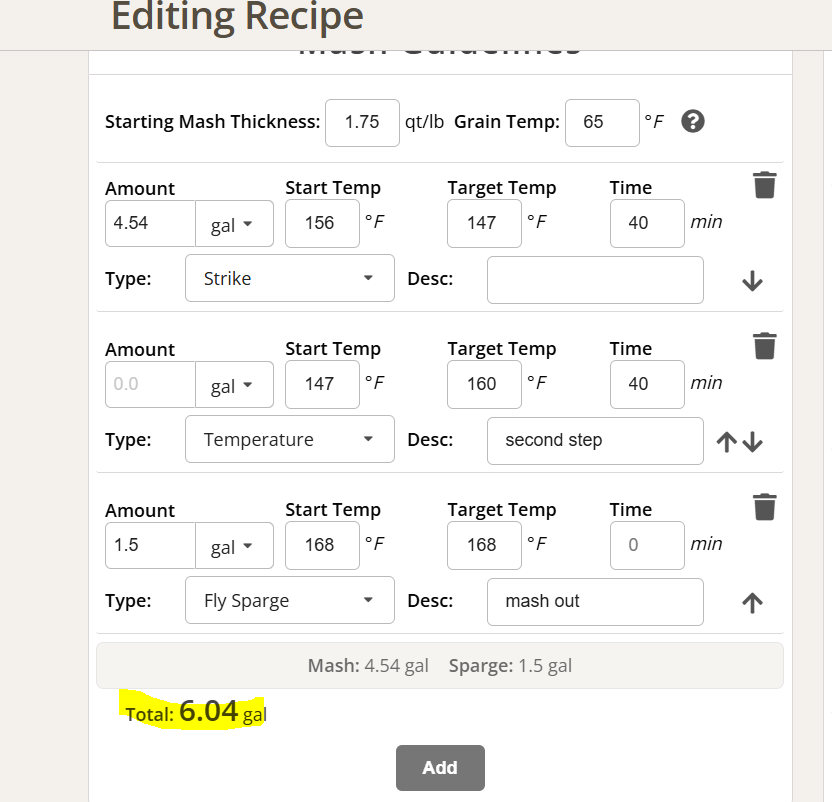Click the Strike Start Temp 156 field
The height and width of the screenshot is (802, 832).
(322, 223)
